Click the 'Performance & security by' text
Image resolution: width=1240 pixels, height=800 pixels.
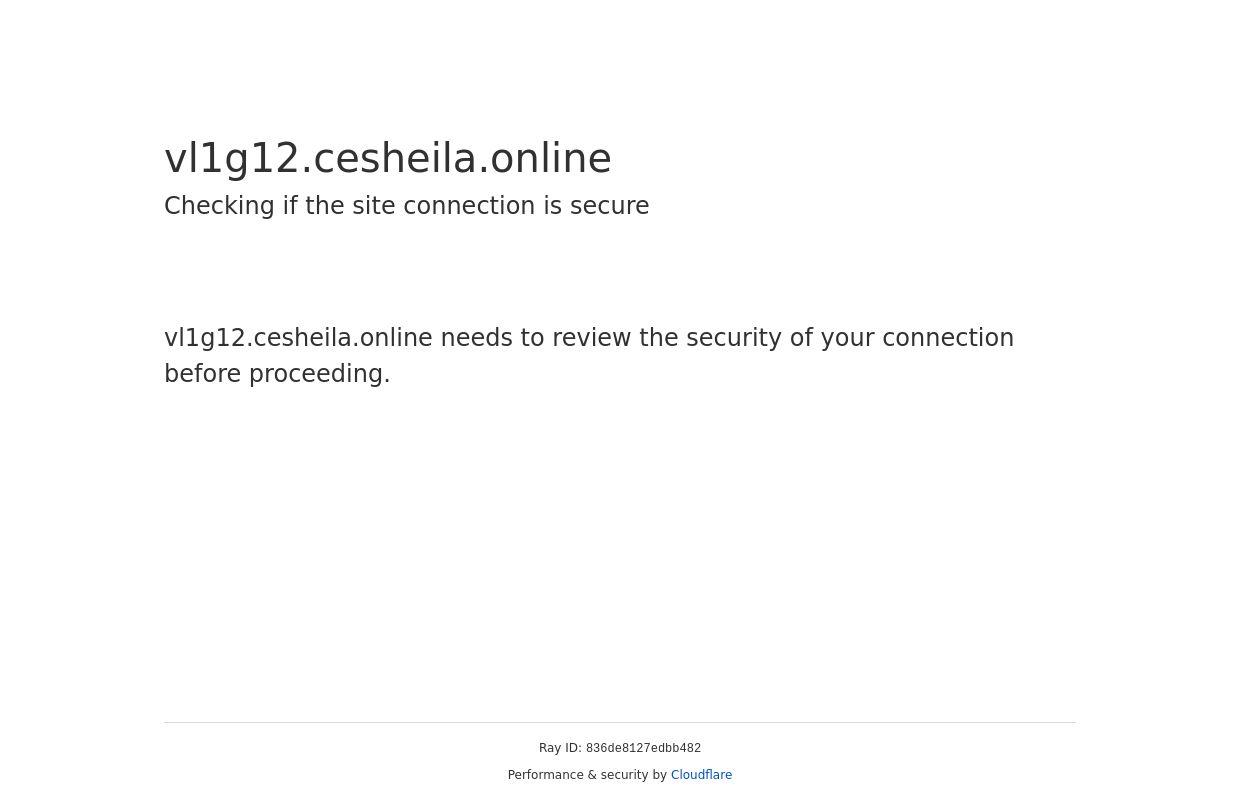click(587, 775)
